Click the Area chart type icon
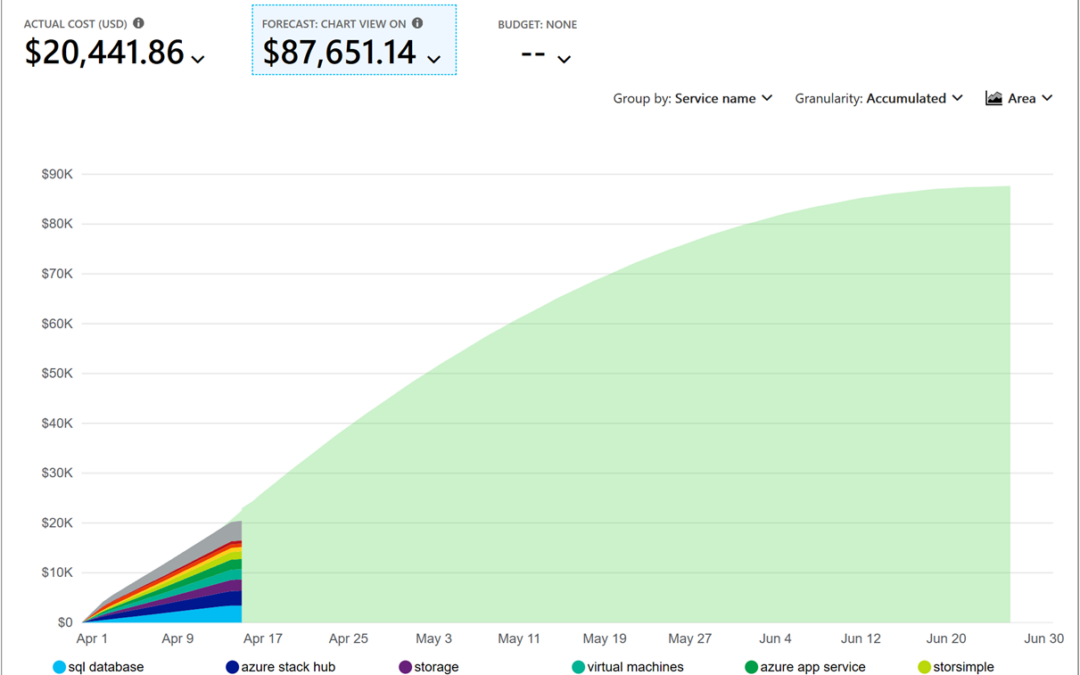The width and height of the screenshot is (1080, 675). (x=993, y=98)
